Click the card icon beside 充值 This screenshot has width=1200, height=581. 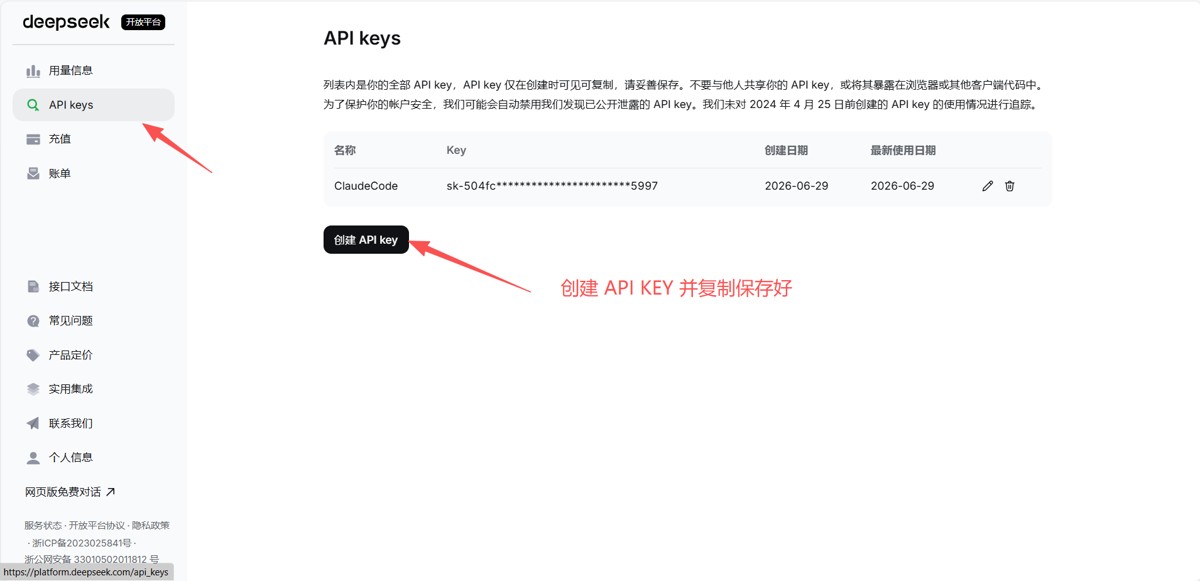coord(33,139)
